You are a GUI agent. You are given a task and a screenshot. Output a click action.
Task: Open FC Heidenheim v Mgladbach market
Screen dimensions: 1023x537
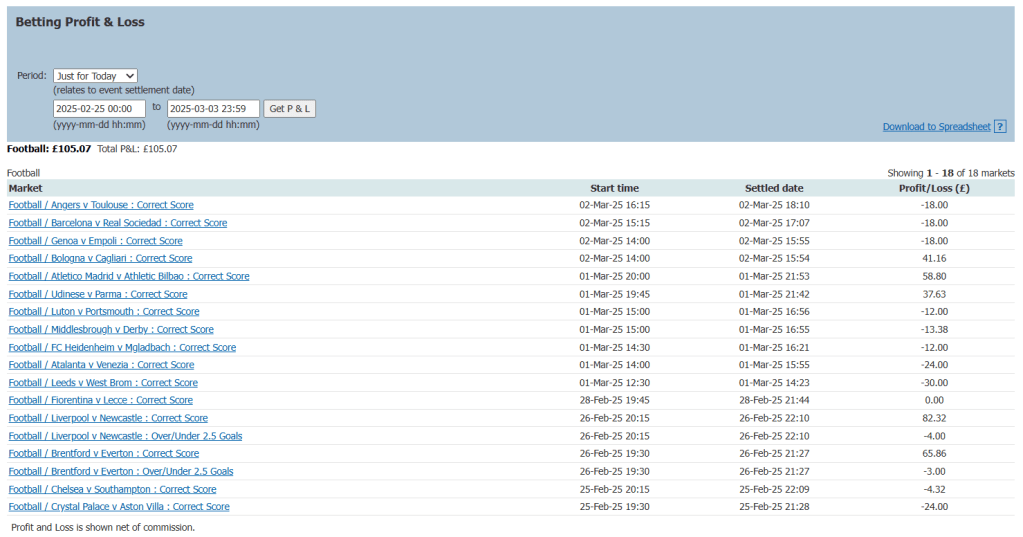(122, 348)
